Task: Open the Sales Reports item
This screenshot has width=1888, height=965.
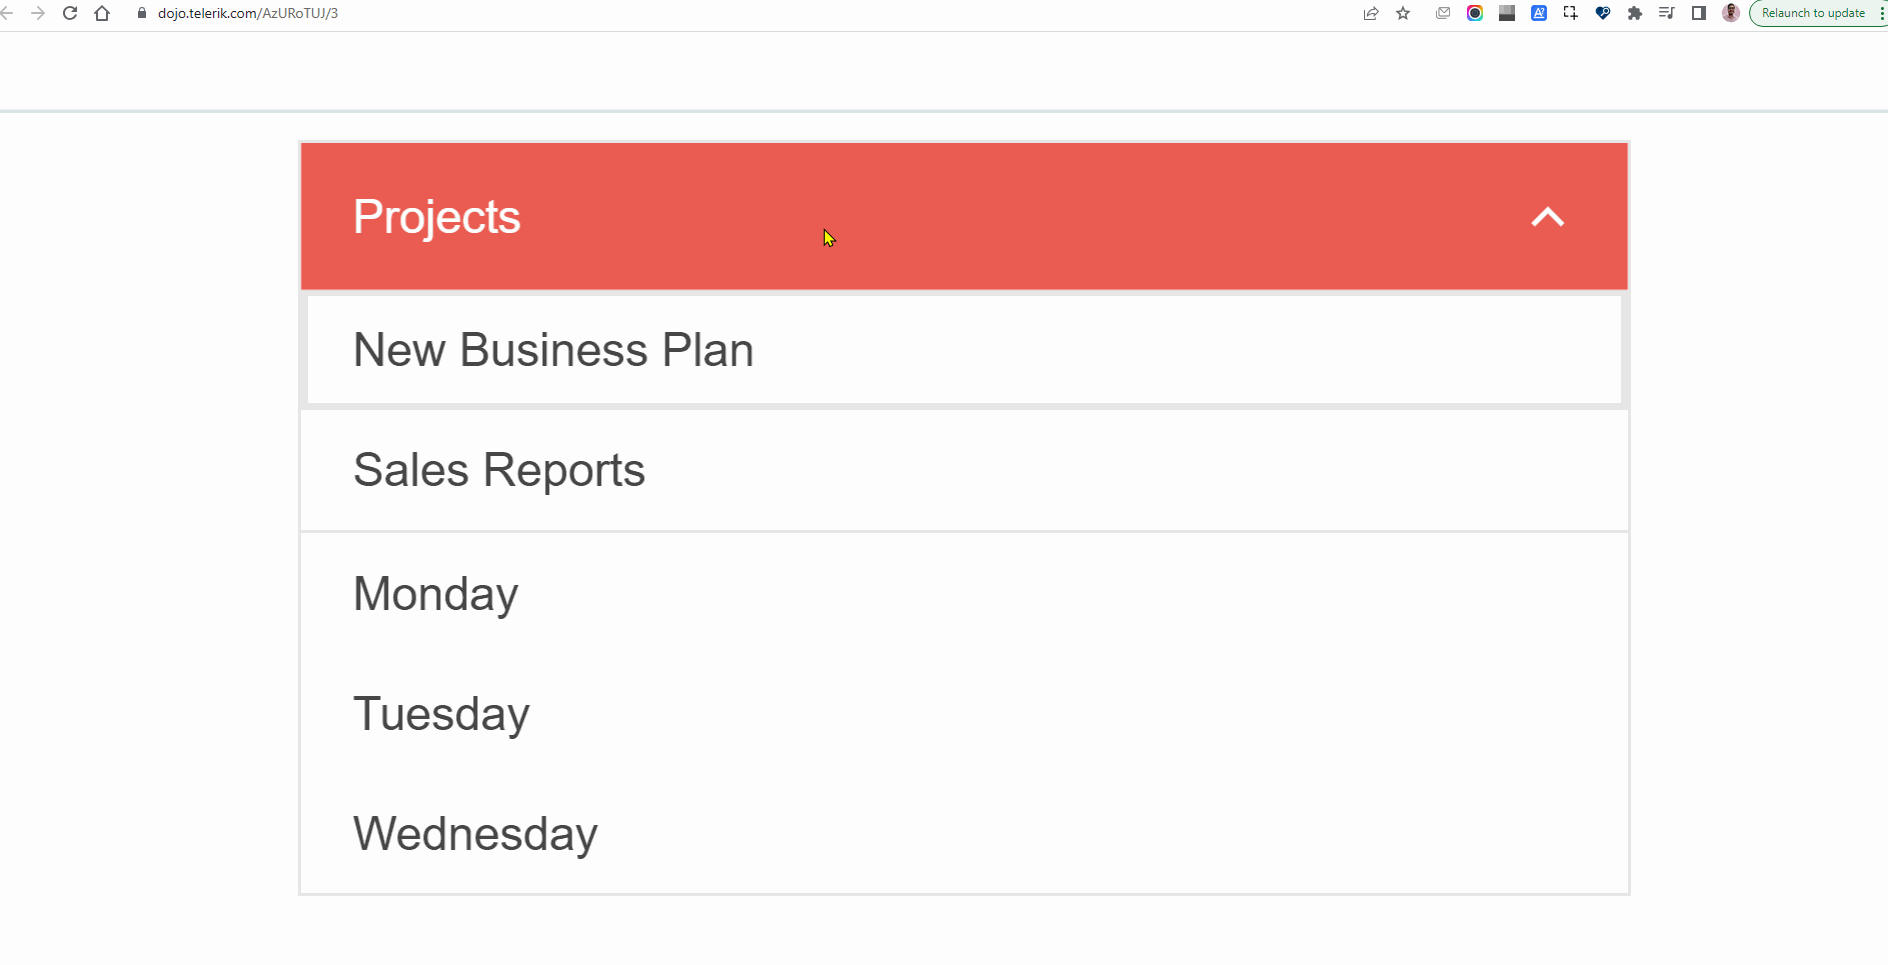Action: point(499,470)
